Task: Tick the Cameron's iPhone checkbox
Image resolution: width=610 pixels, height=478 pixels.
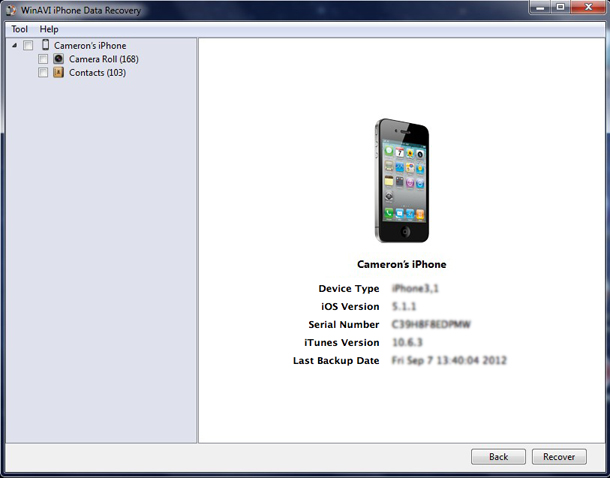Action: click(x=28, y=46)
